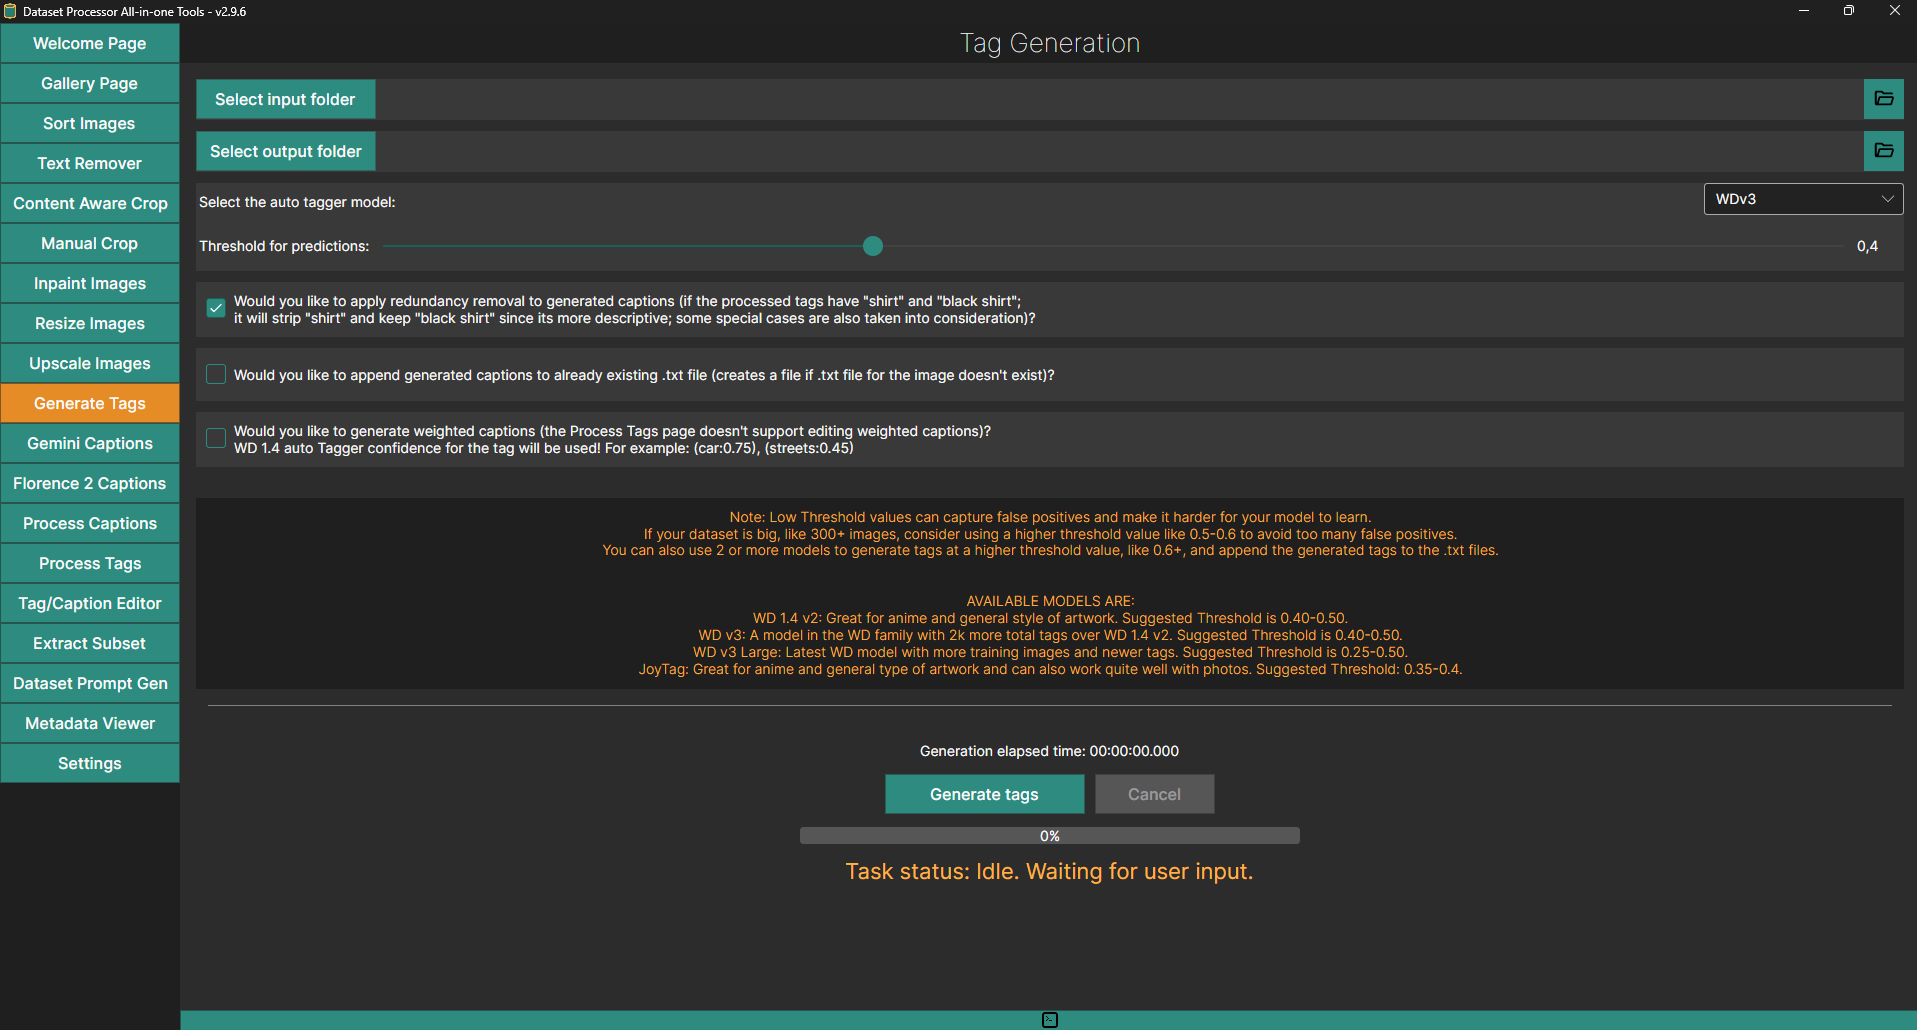1917x1030 pixels.
Task: Enable weighted captions checkbox
Action: (216, 438)
